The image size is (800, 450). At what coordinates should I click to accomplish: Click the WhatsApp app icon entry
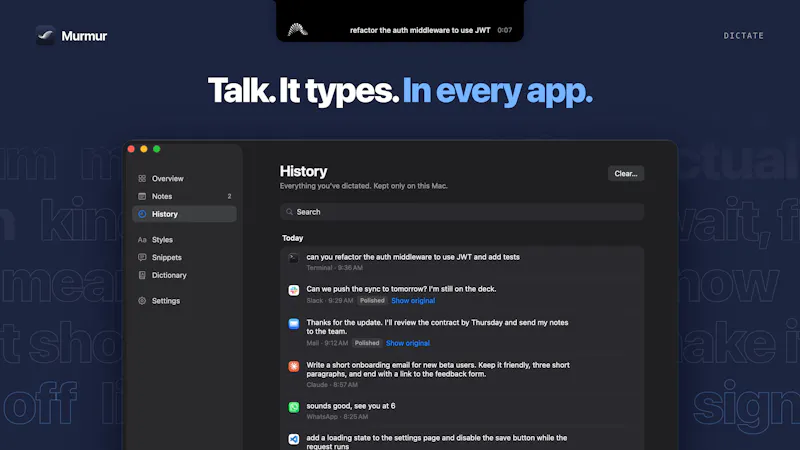tap(293, 407)
